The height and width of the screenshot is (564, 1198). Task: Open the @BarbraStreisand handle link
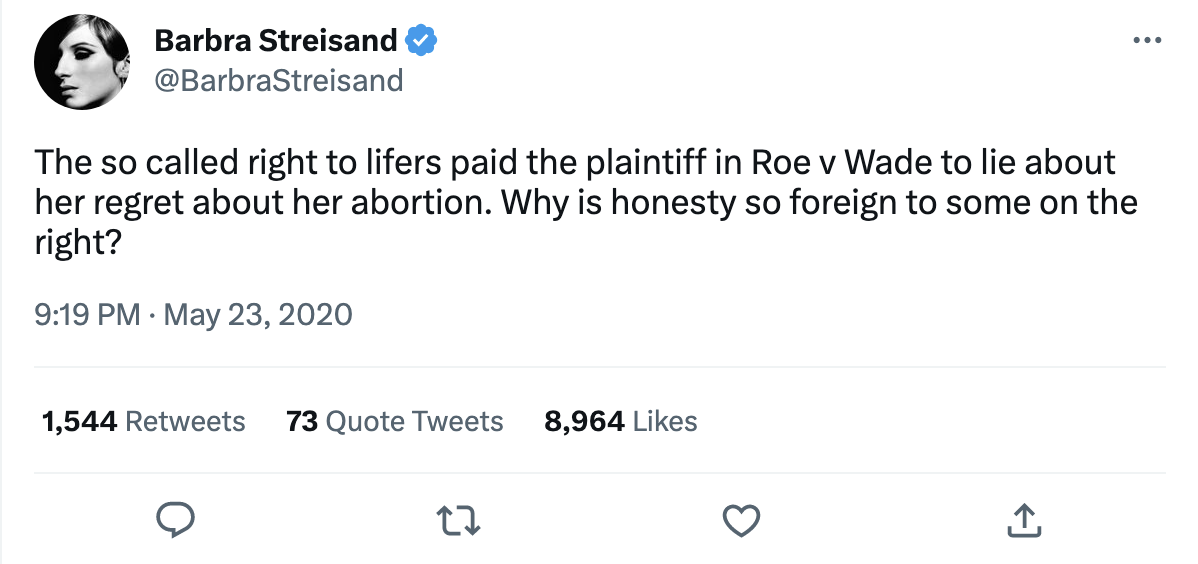click(x=278, y=79)
